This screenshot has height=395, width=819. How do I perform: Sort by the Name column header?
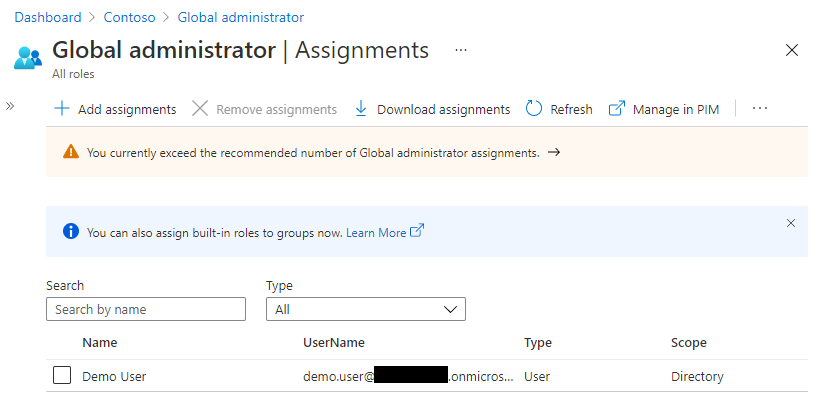point(100,343)
